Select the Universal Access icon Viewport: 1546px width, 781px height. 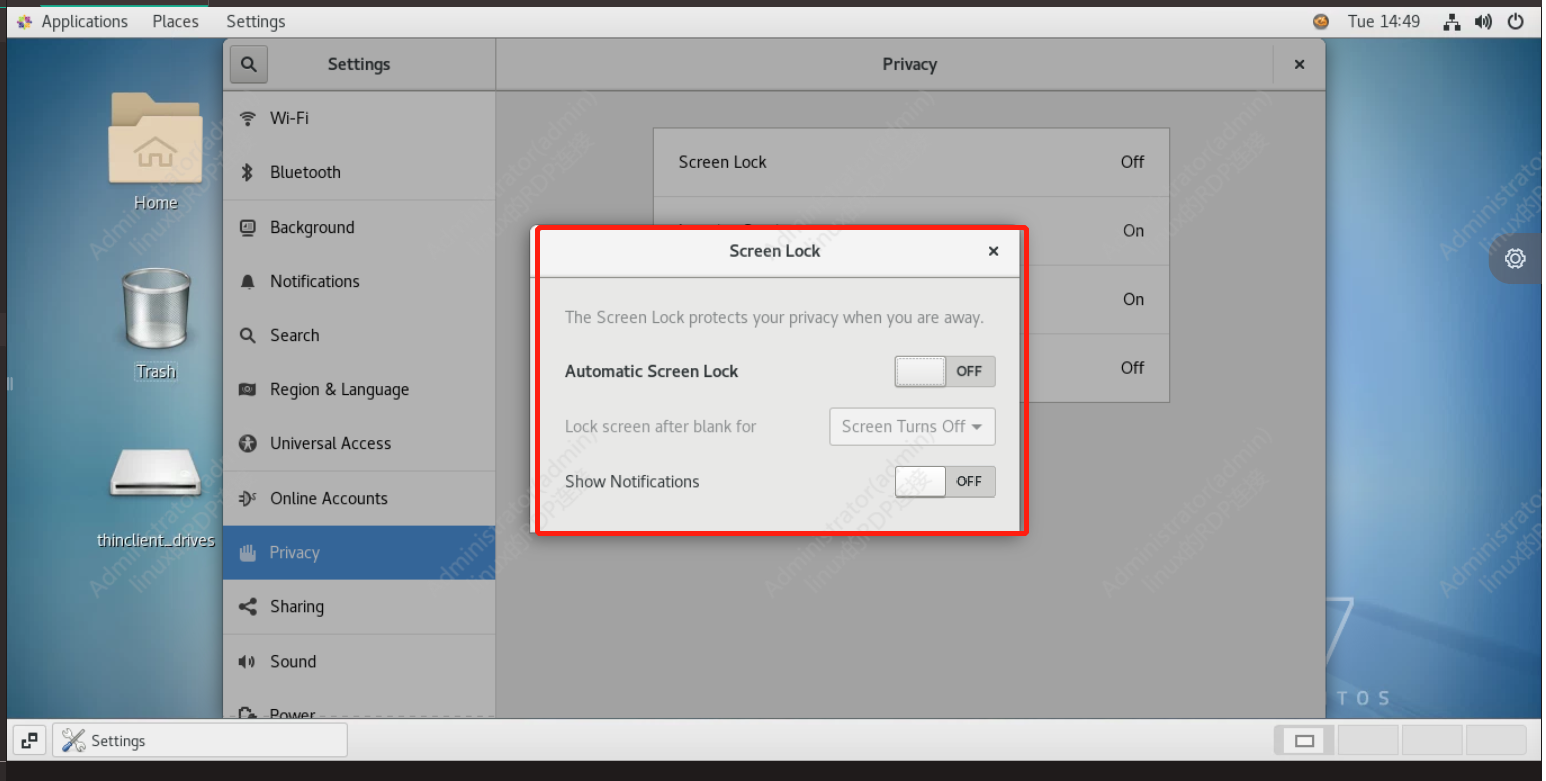click(x=247, y=443)
